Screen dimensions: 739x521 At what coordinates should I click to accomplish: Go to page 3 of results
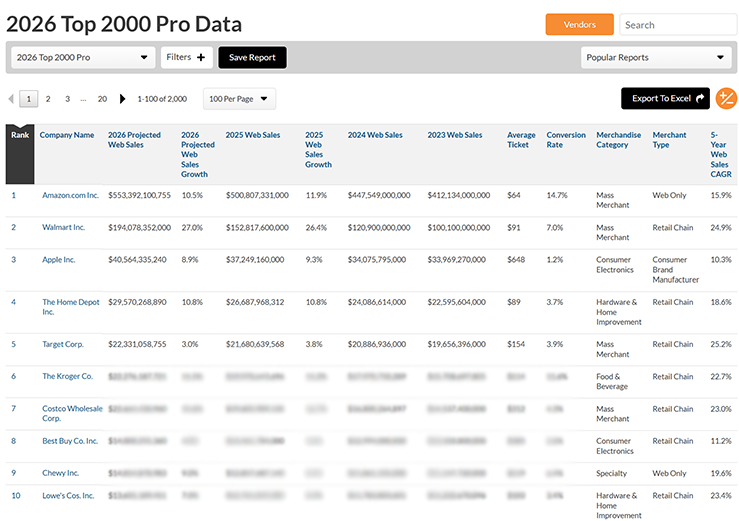[x=67, y=99]
